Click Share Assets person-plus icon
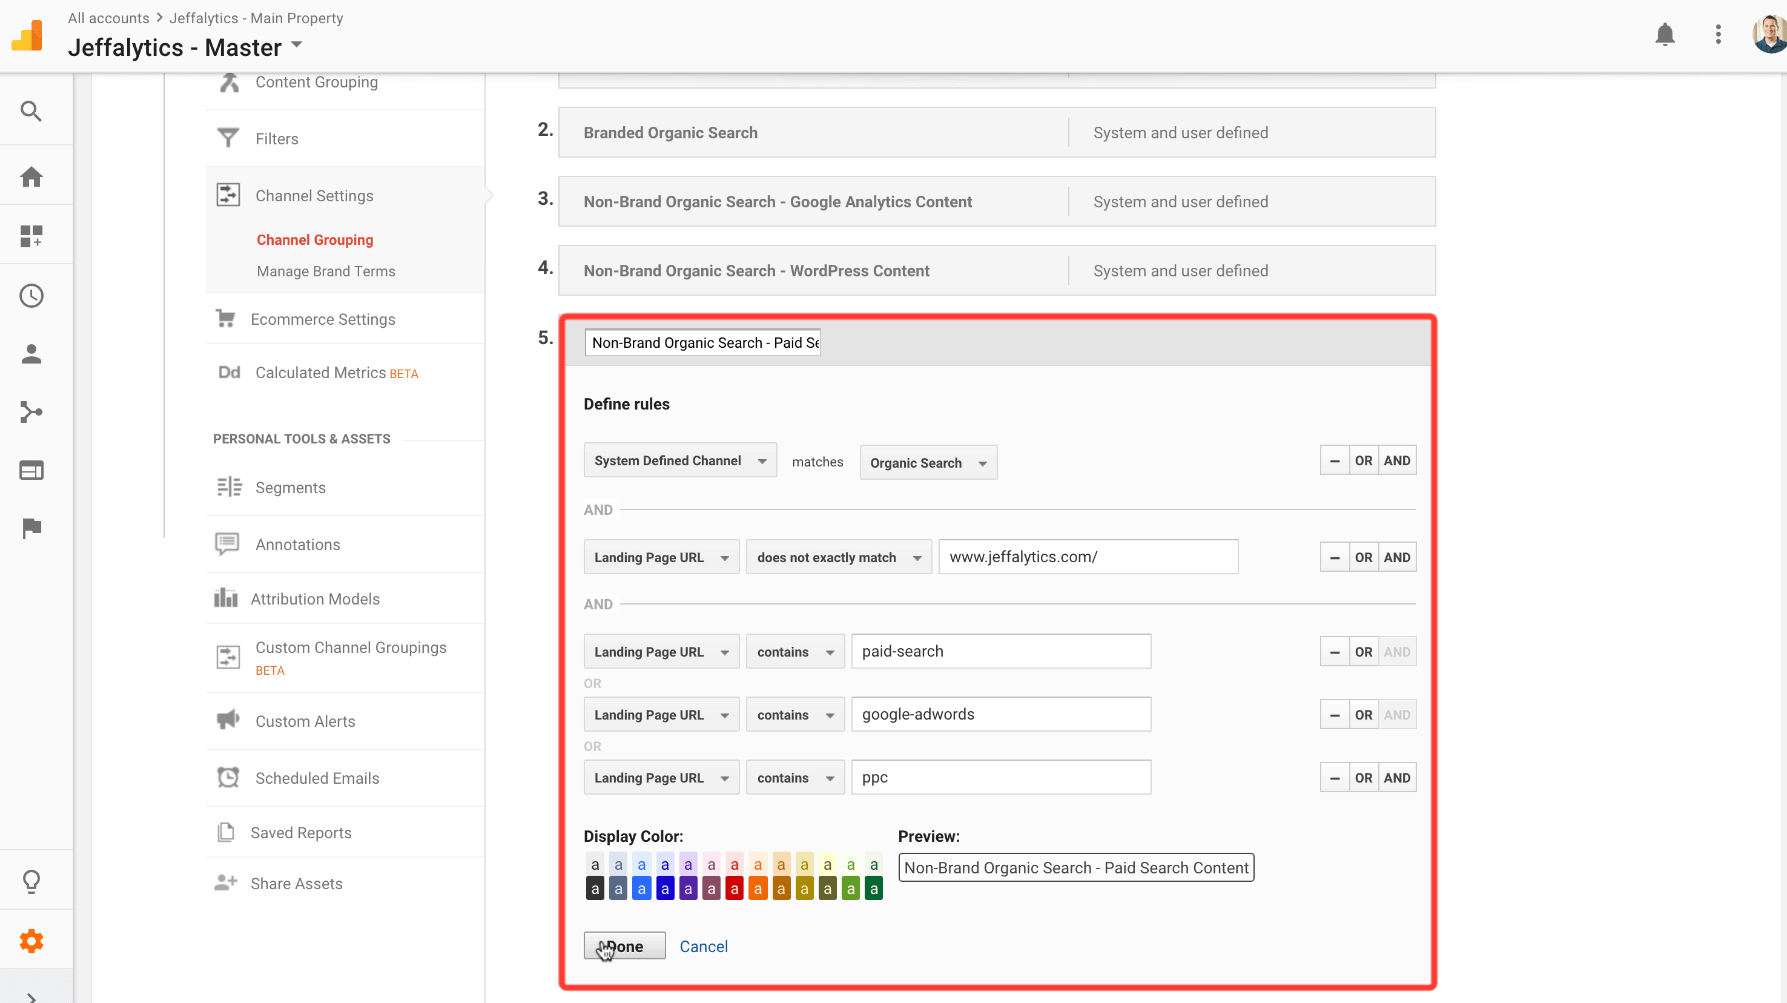Screen dimensions: 1787x1003 226,883
